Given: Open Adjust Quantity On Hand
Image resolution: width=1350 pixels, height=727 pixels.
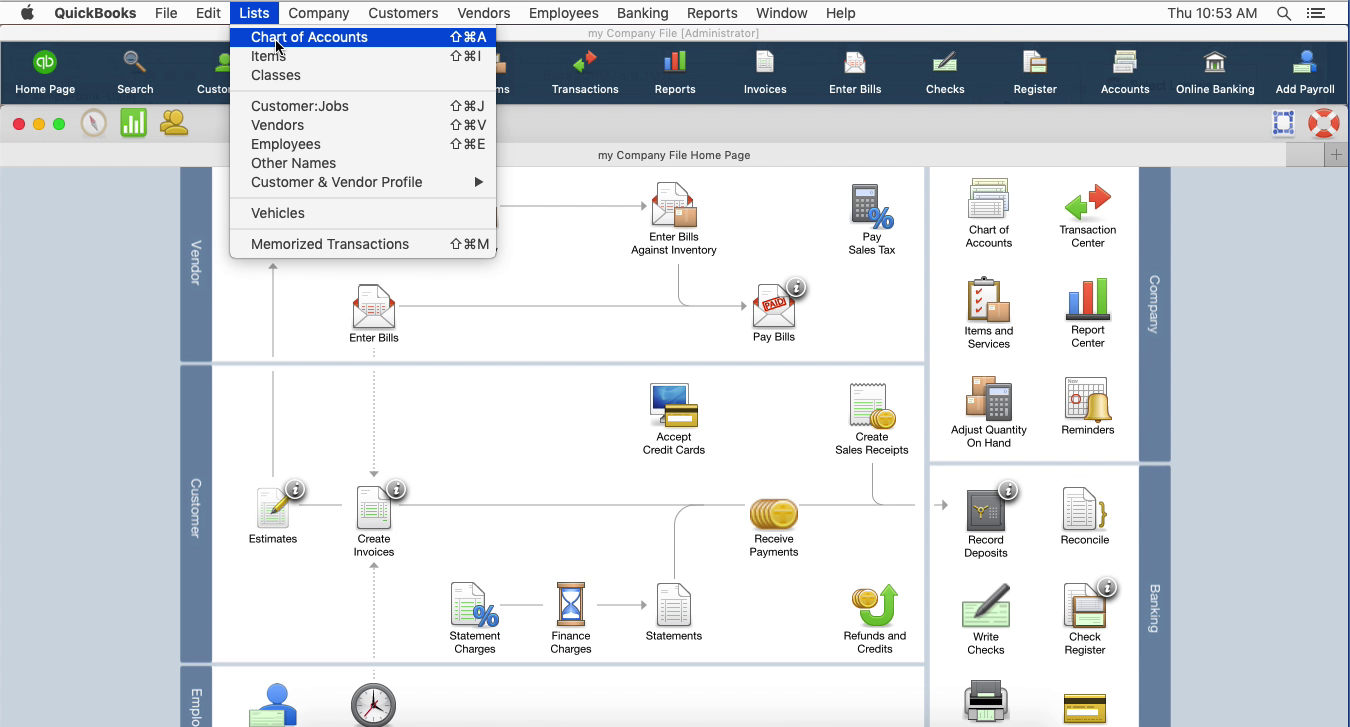Looking at the screenshot, I should click(989, 412).
